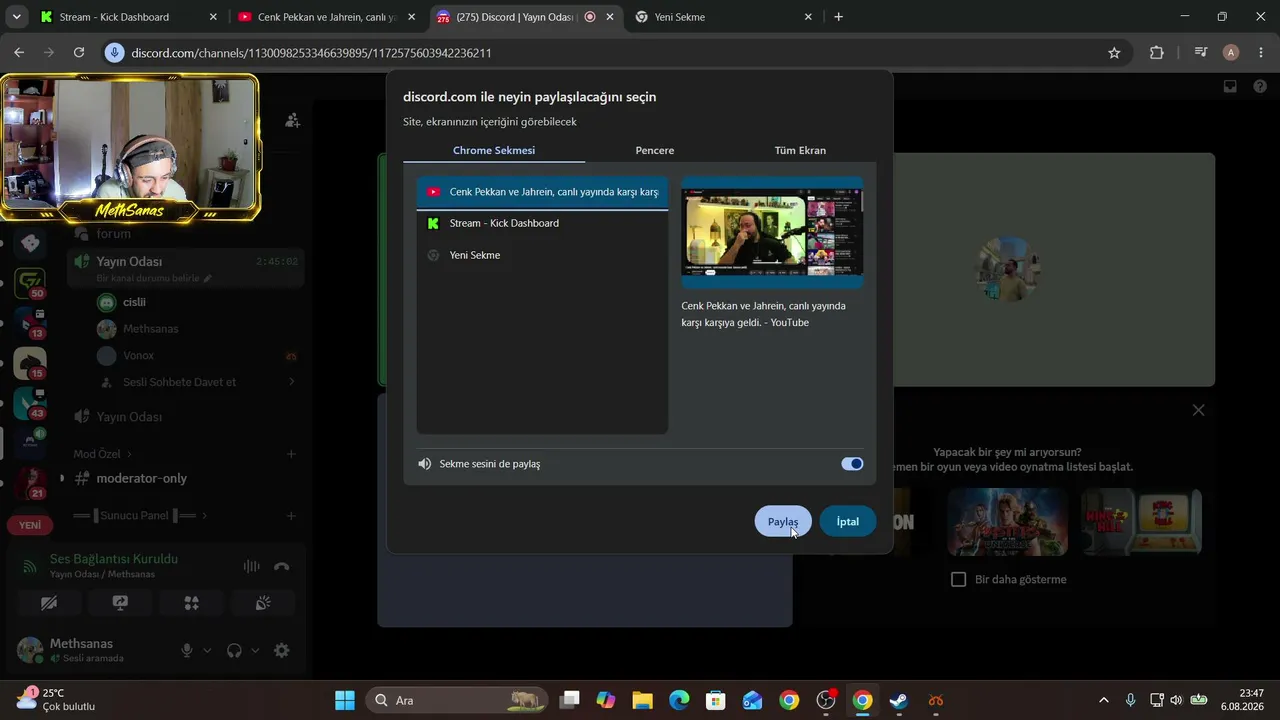Deafen with the headphones icon
The width and height of the screenshot is (1280, 720).
click(234, 650)
